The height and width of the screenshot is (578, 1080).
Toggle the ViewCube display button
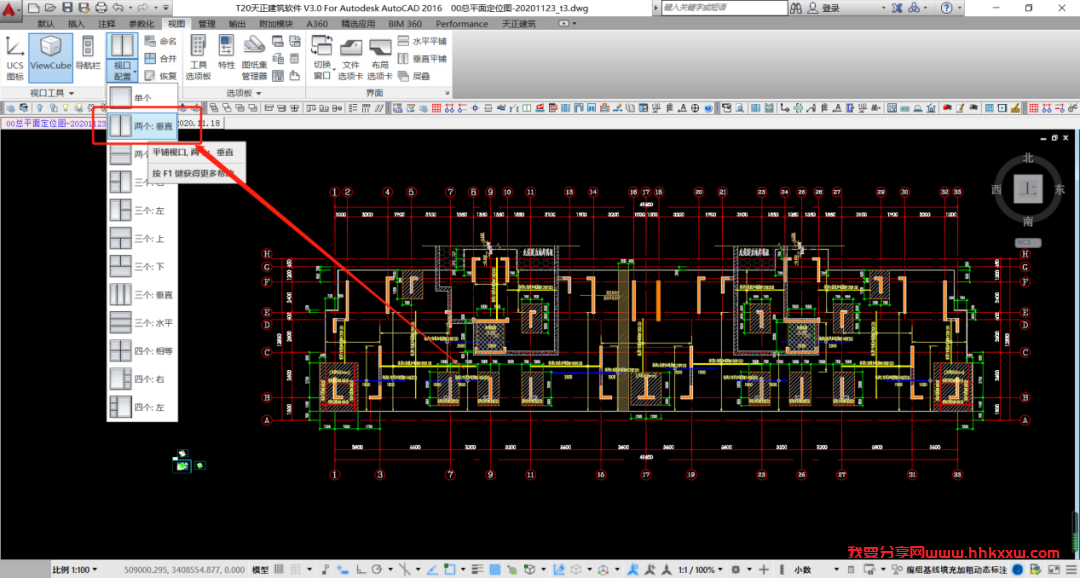point(50,58)
